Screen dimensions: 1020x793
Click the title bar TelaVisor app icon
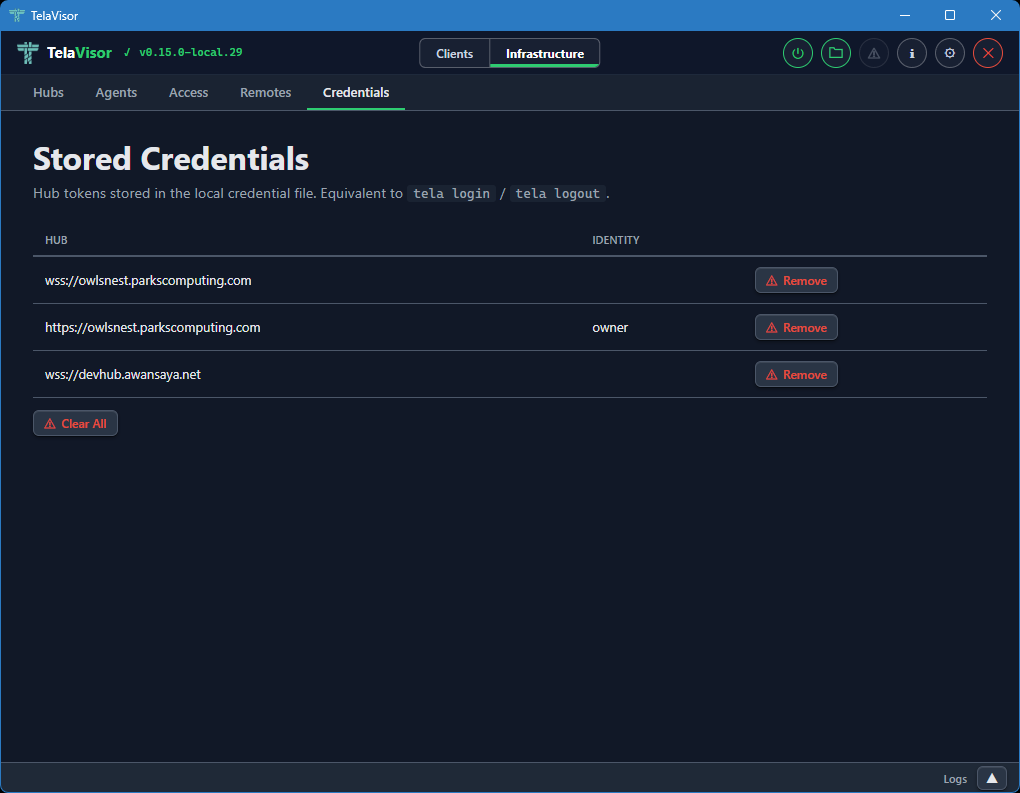click(17, 15)
